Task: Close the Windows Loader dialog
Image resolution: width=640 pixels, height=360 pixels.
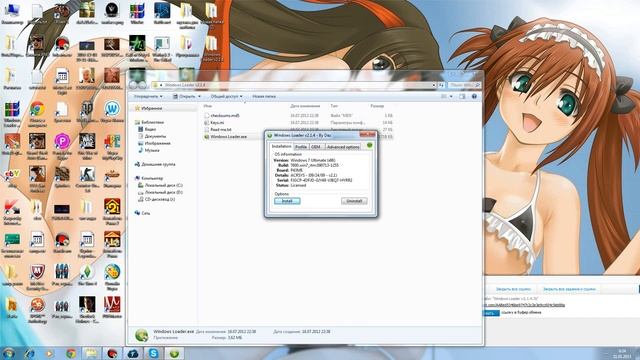Action: coord(367,134)
